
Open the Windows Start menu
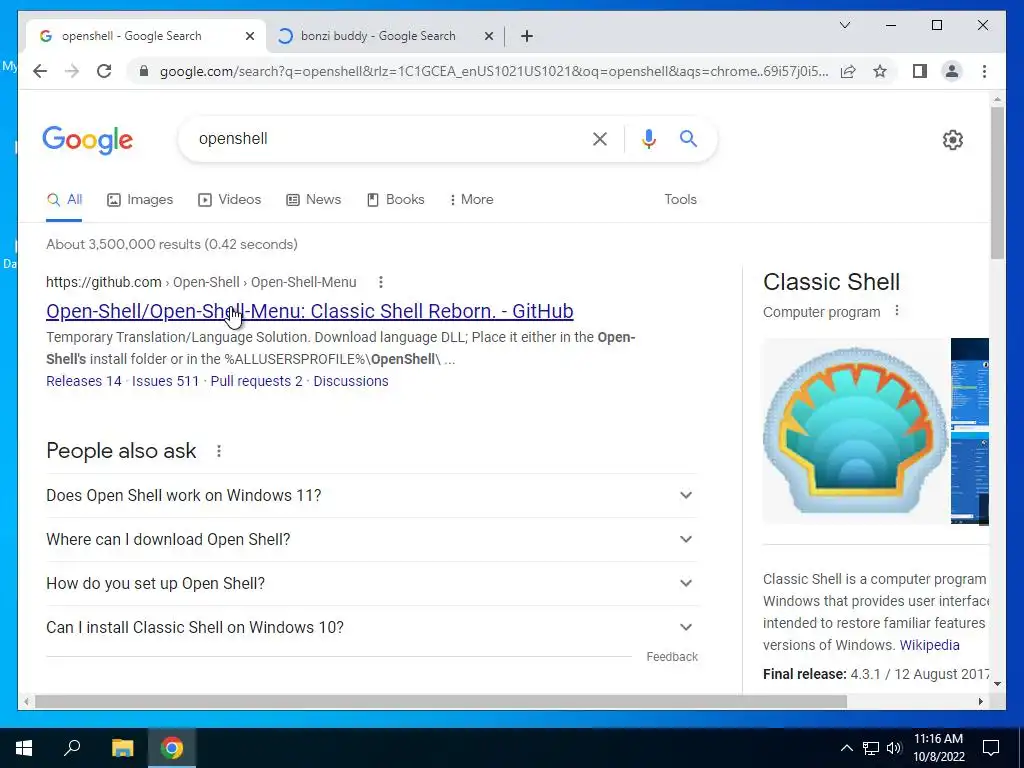(x=24, y=748)
